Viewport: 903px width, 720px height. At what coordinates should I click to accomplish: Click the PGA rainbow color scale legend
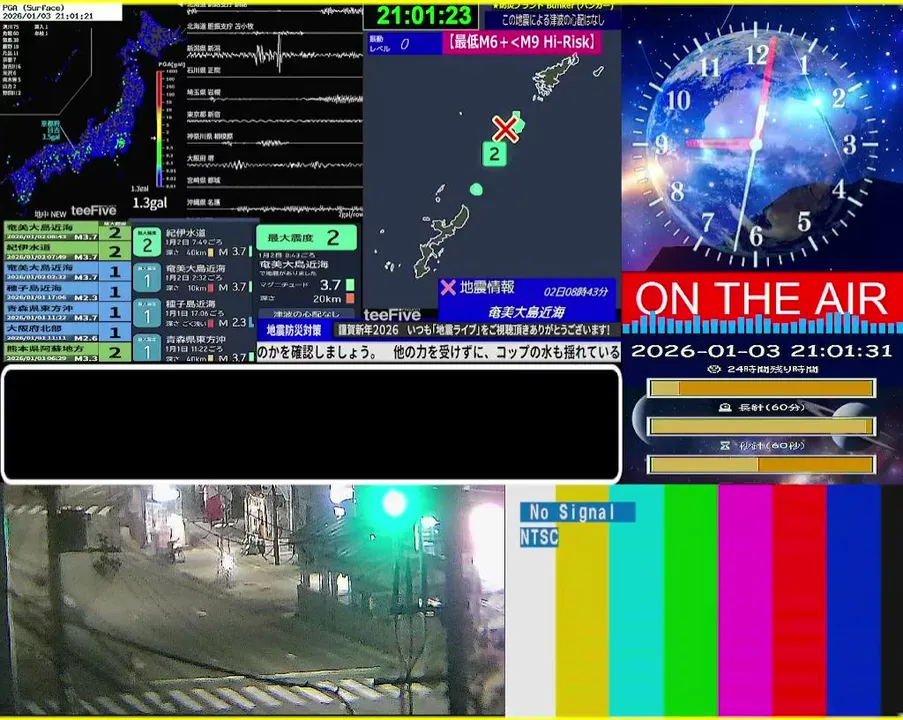click(160, 129)
